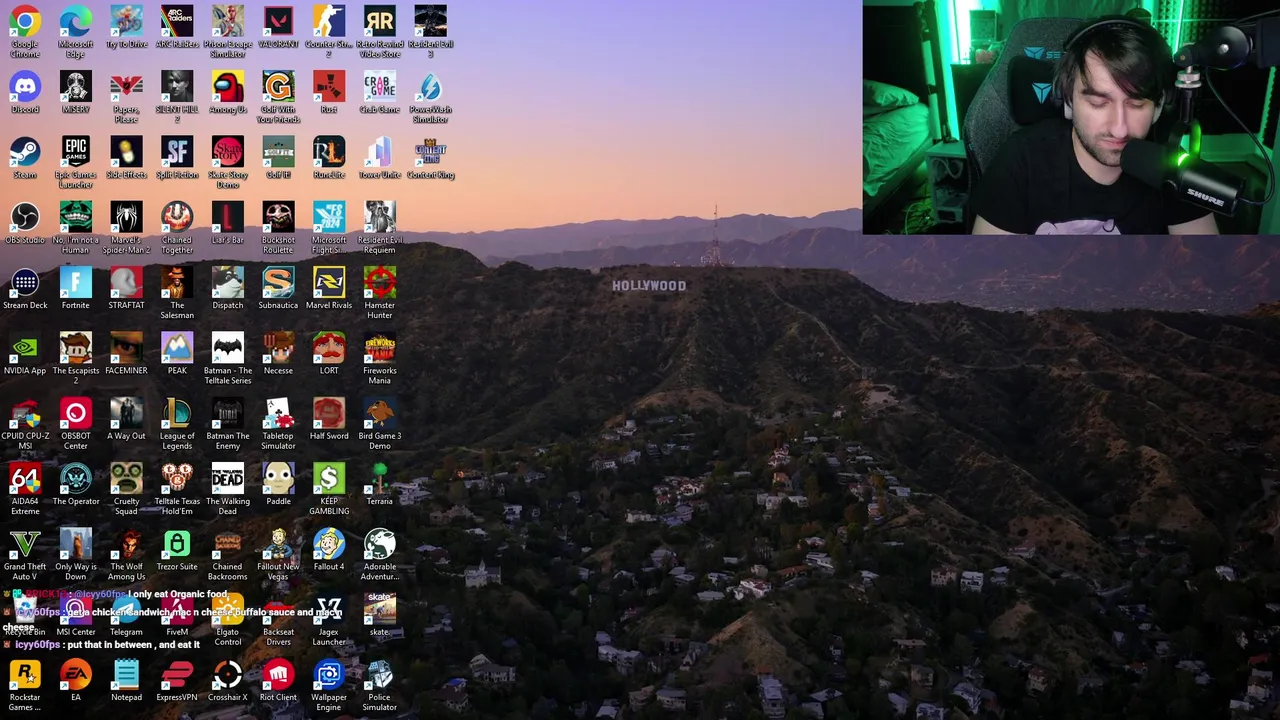Click the Dispatch game icon
This screenshot has width=1280, height=720.
228,282
